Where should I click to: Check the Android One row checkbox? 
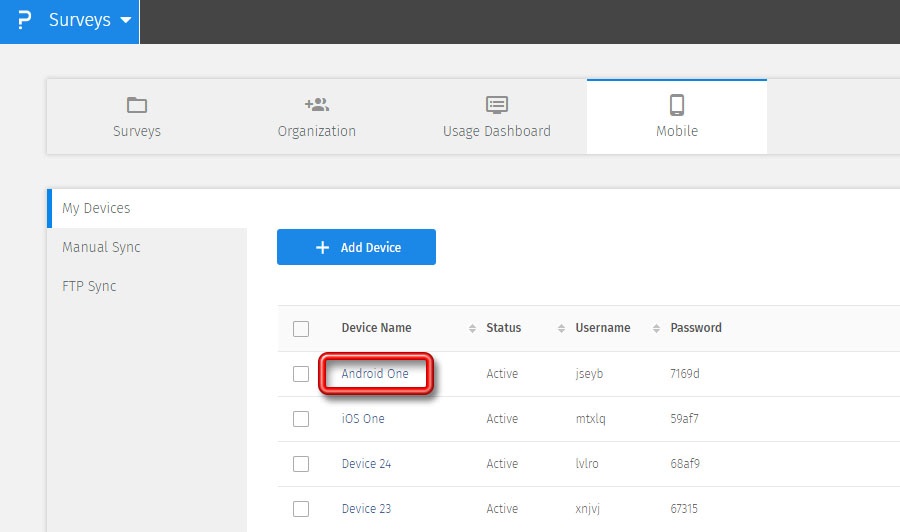[301, 374]
